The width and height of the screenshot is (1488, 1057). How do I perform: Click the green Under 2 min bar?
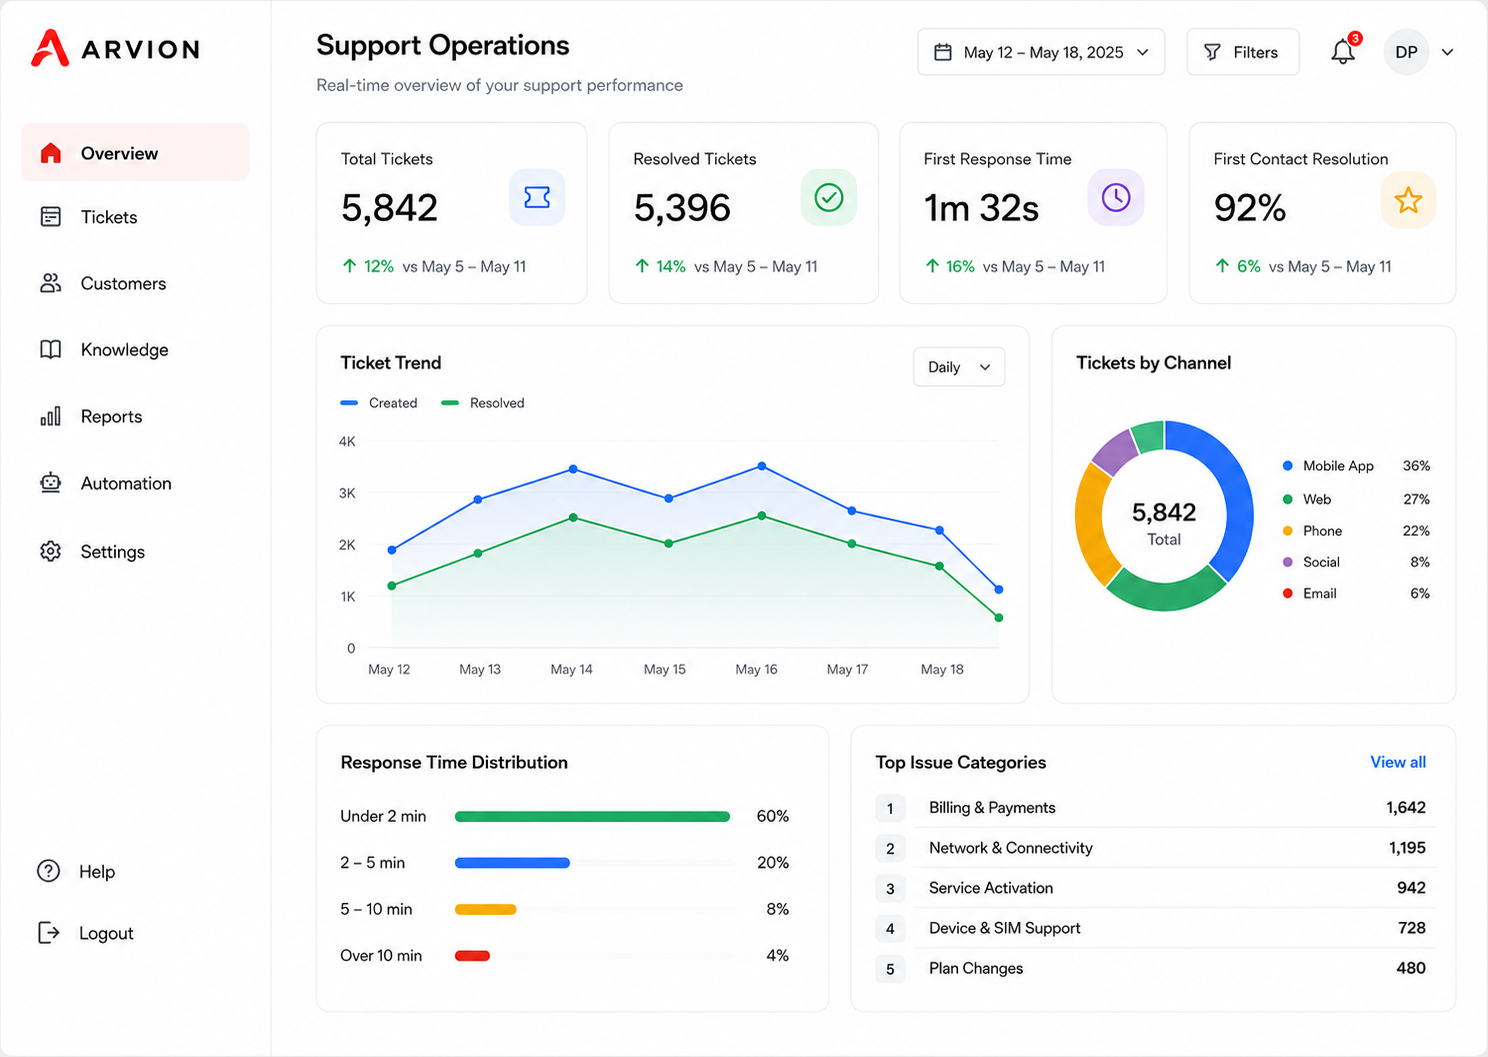click(x=592, y=816)
